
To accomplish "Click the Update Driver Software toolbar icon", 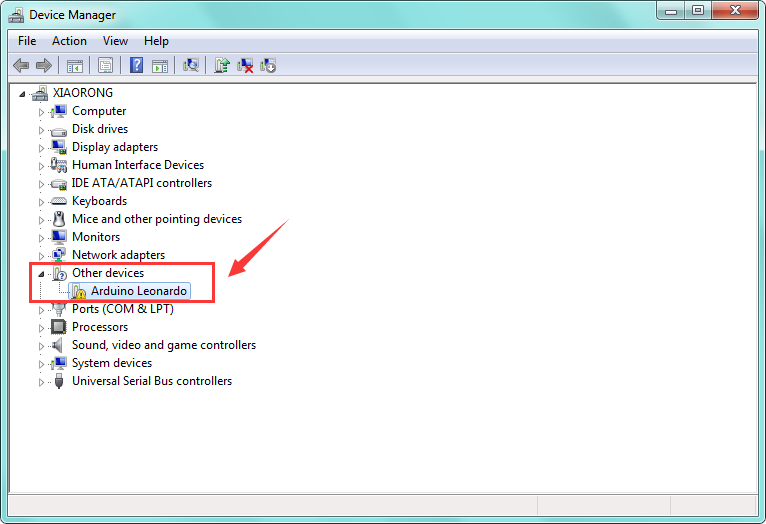I will coord(222,65).
